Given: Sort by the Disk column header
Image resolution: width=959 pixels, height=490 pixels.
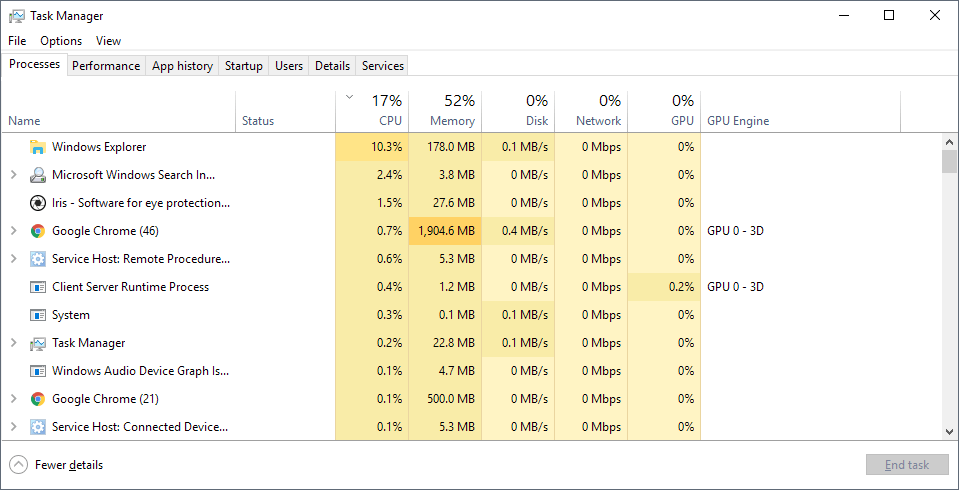Looking at the screenshot, I should (518, 111).
